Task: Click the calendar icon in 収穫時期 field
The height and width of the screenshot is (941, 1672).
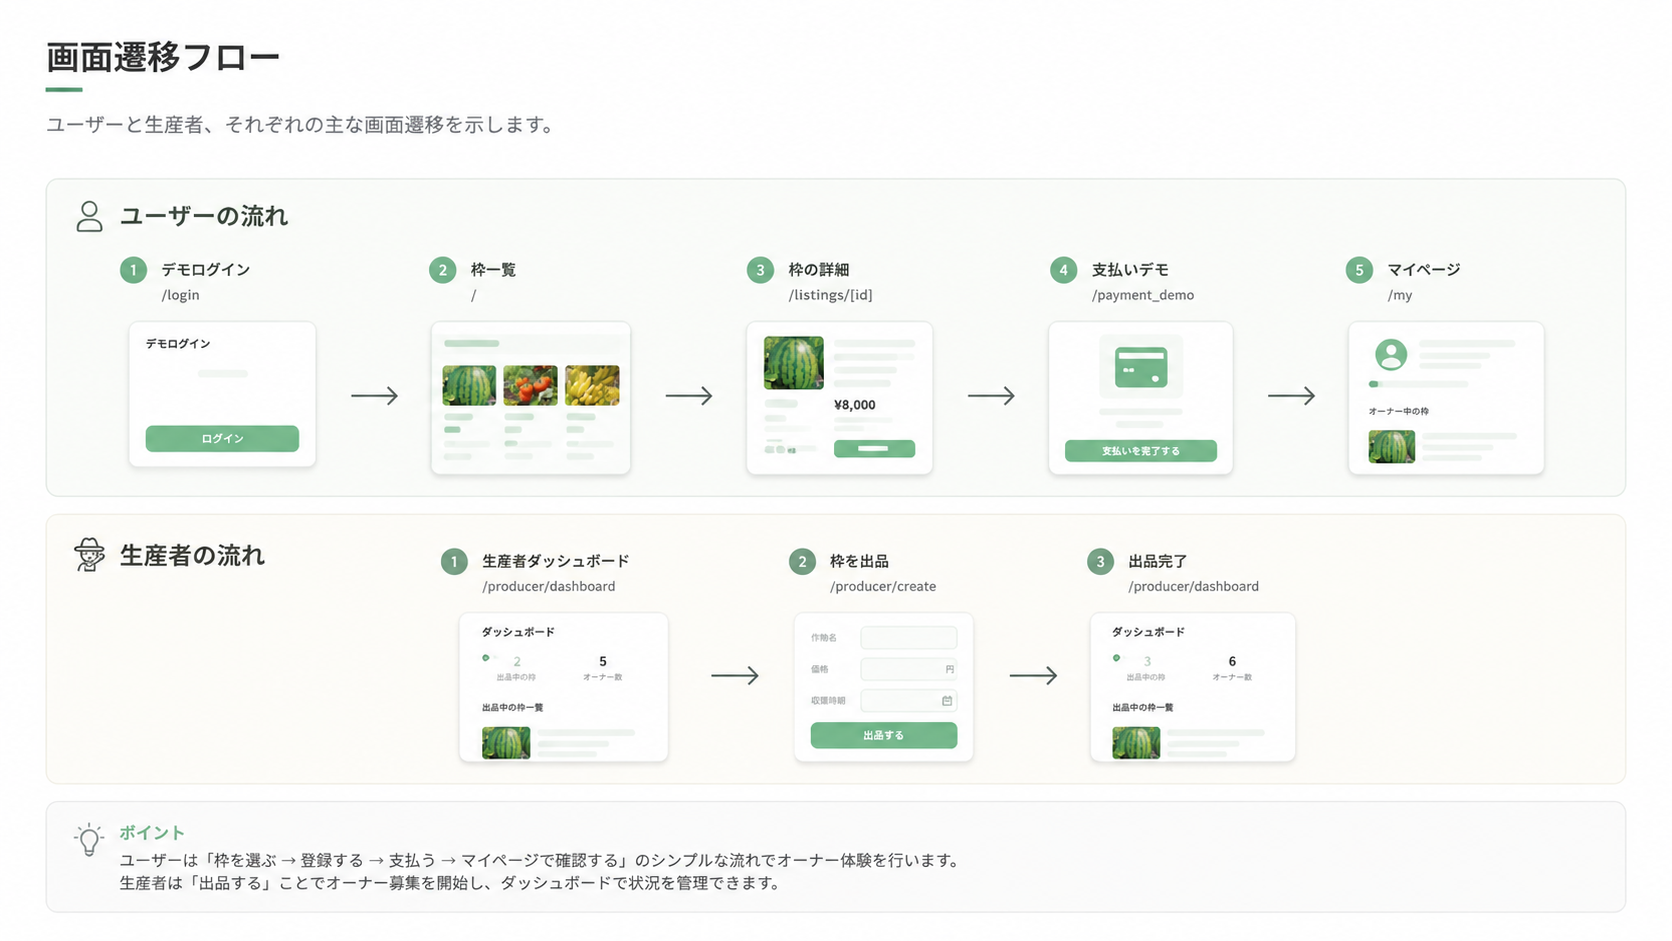Action: point(947,701)
